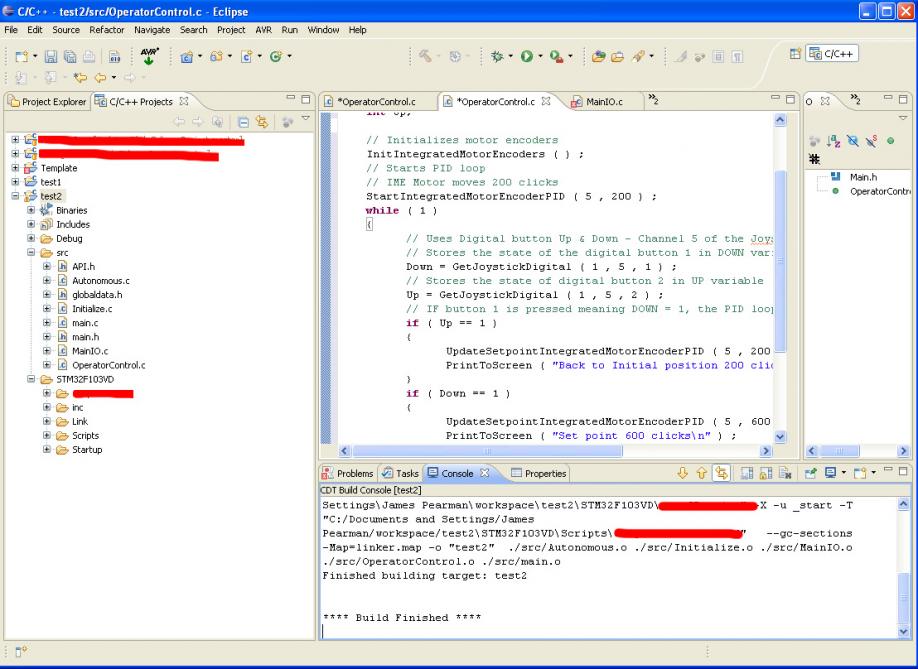
Task: Collapse the src folder node
Action: [31, 252]
